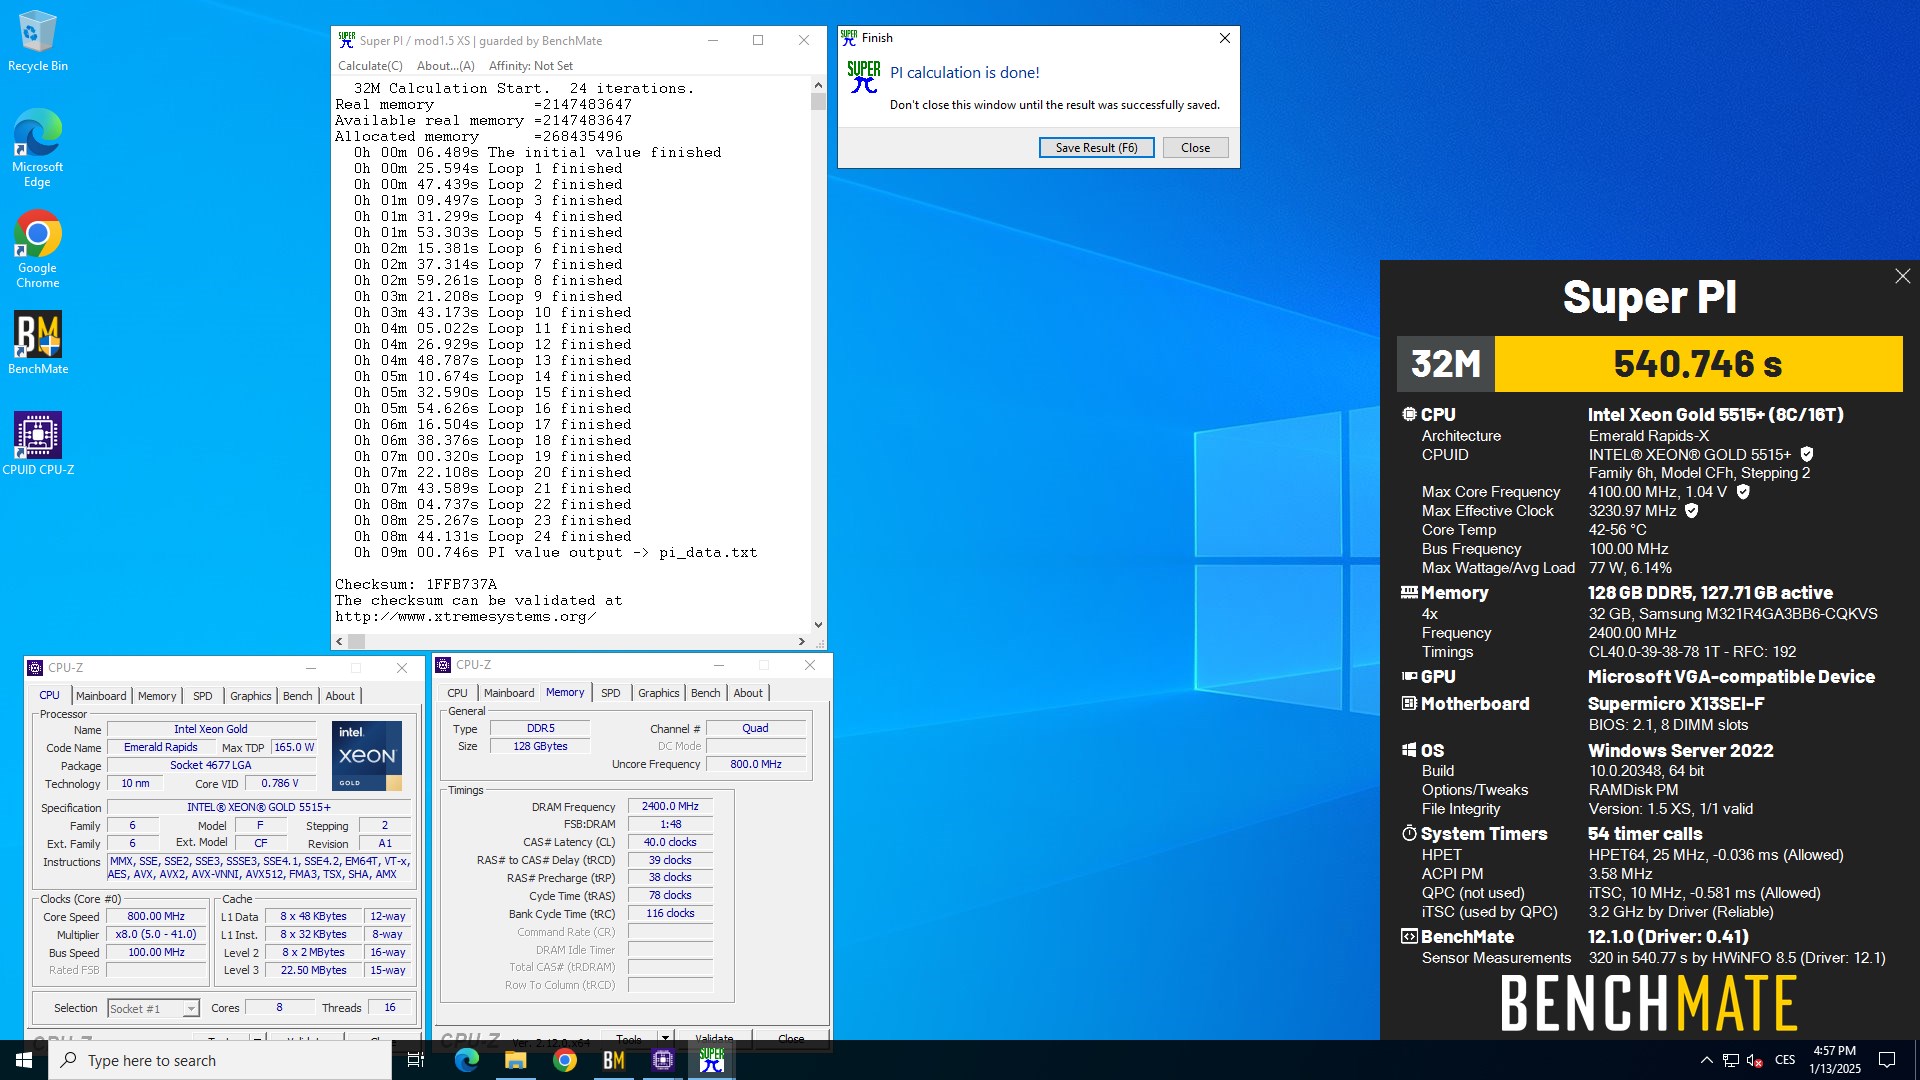Select the BenchMate desktop shortcut
The height and width of the screenshot is (1080, 1920).
38,343
